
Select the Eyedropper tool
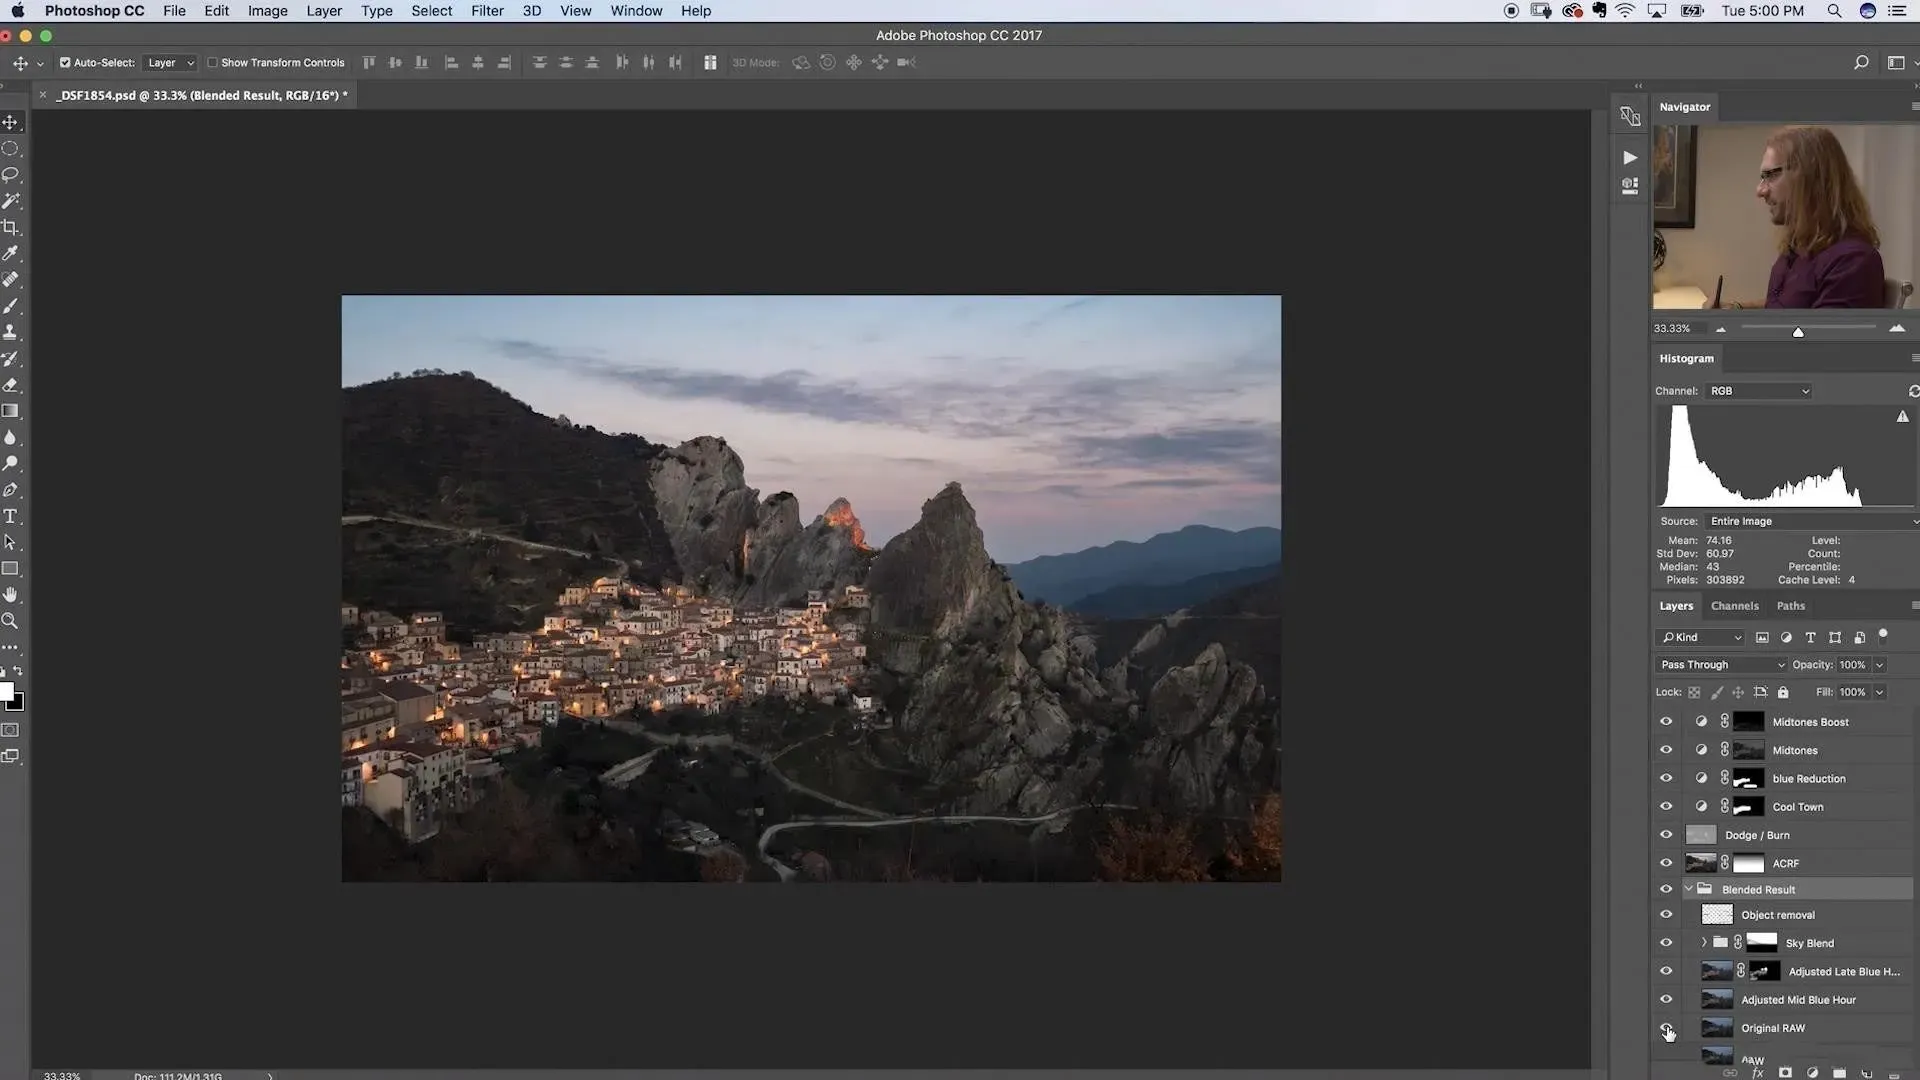[11, 254]
